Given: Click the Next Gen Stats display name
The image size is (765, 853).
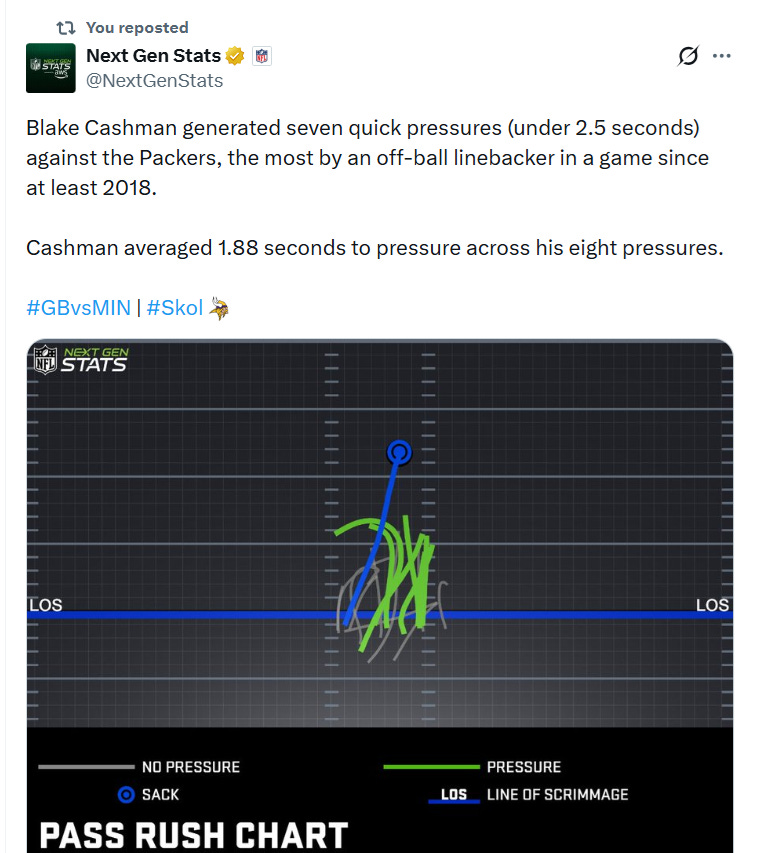Looking at the screenshot, I should tap(153, 55).
